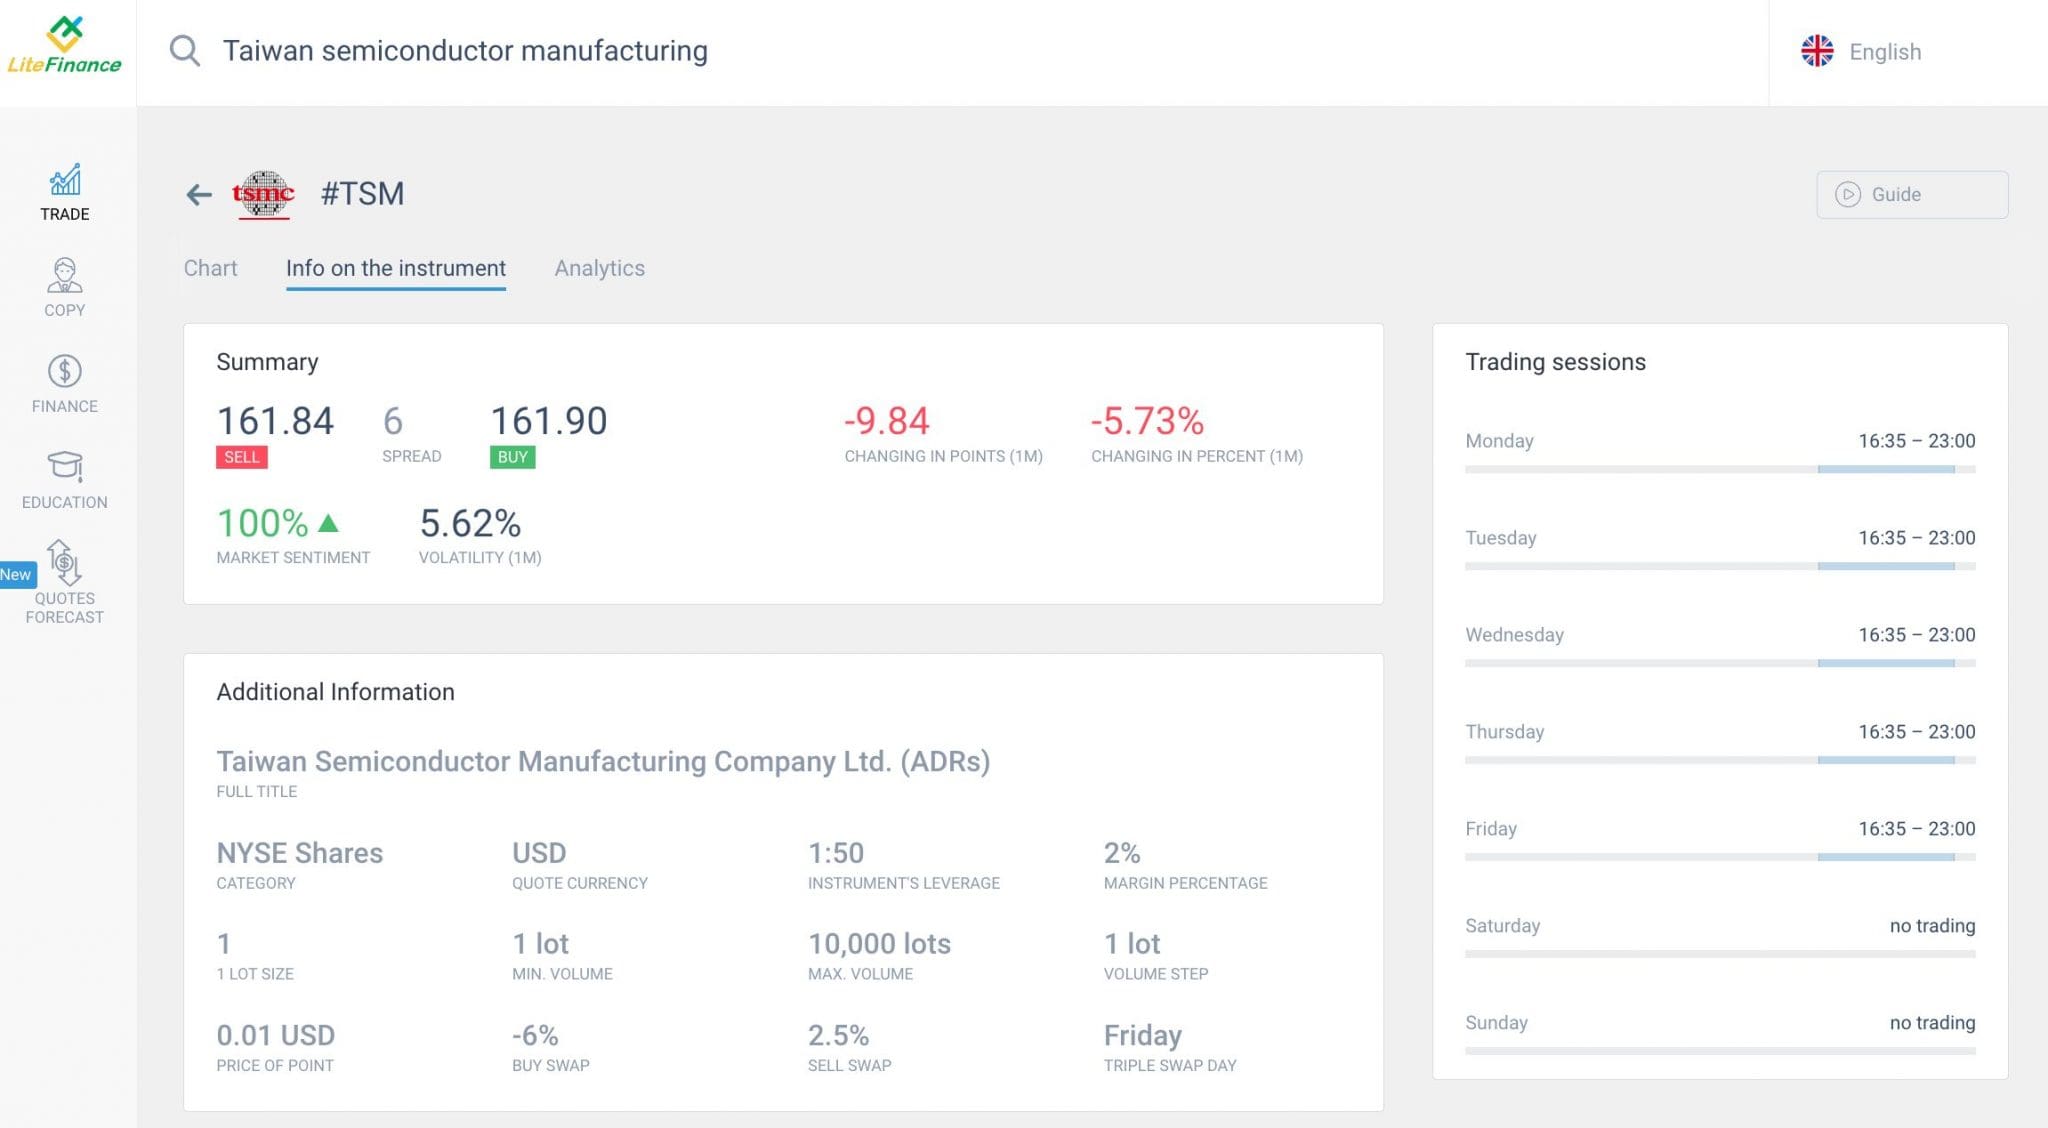This screenshot has height=1128, width=2048.
Task: Click the Trading sessions Friday row label
Action: click(x=1491, y=828)
